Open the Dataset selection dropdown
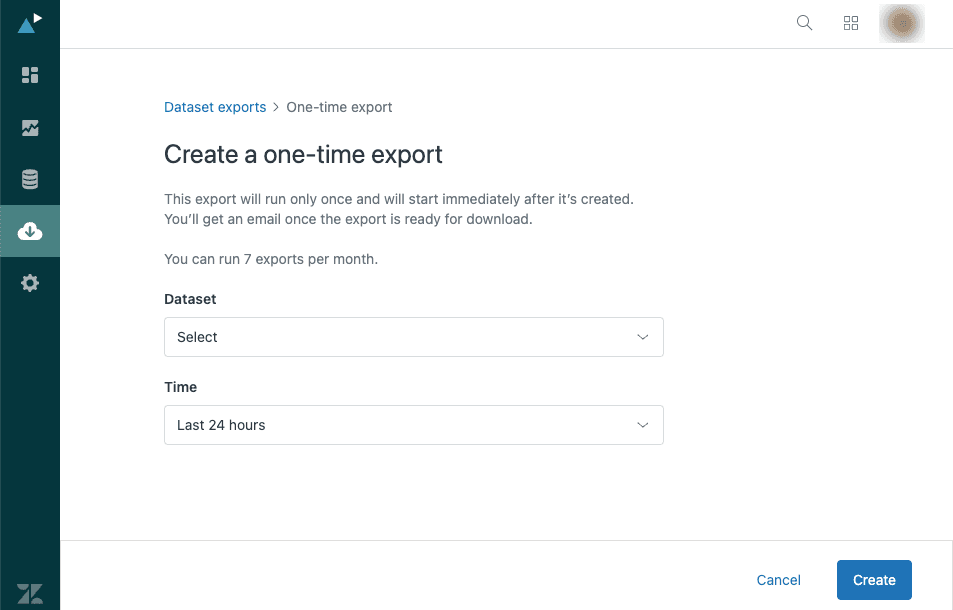This screenshot has width=953, height=610. tap(413, 337)
